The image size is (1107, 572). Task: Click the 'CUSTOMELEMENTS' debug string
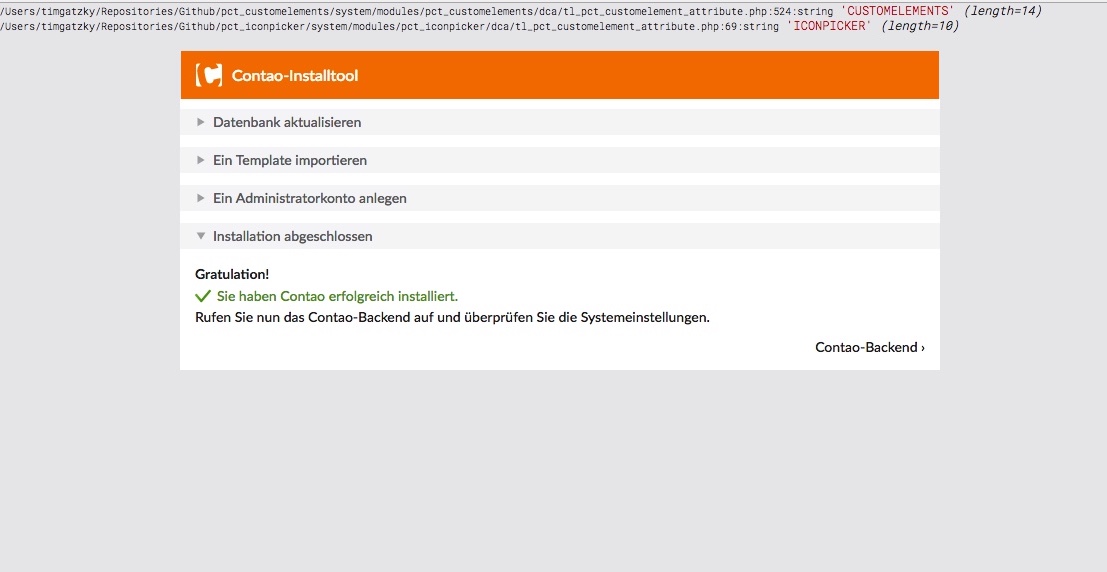(896, 11)
